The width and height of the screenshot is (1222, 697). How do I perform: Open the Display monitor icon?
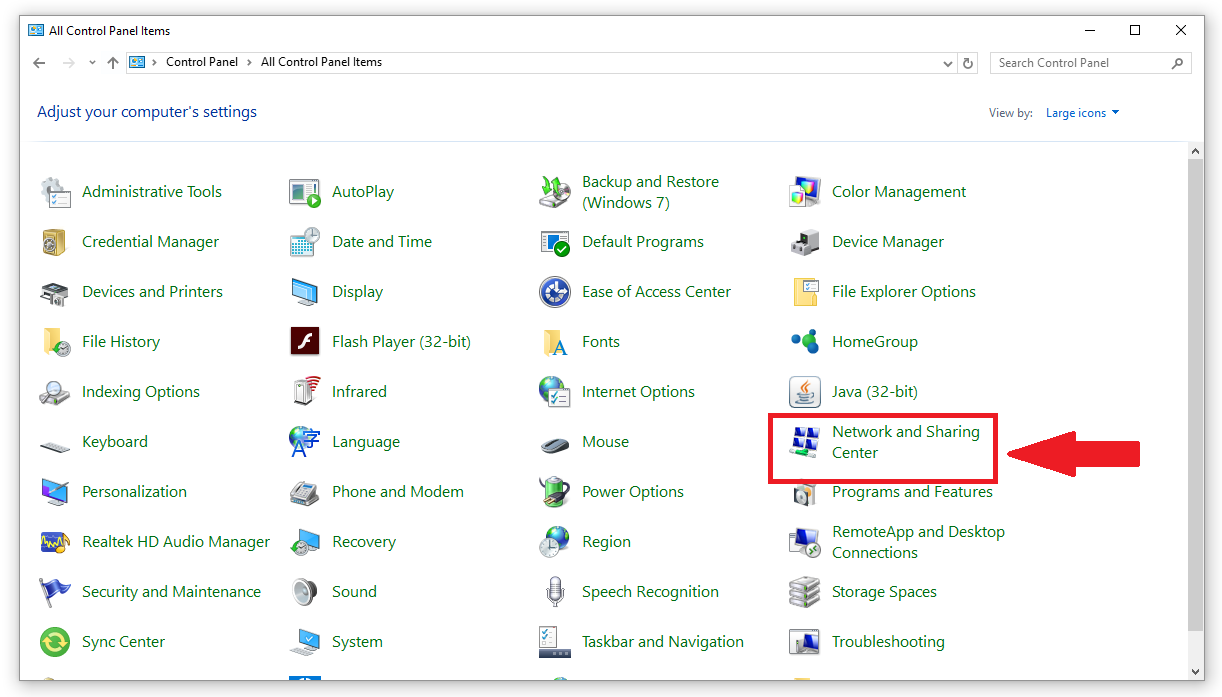pyautogui.click(x=305, y=292)
